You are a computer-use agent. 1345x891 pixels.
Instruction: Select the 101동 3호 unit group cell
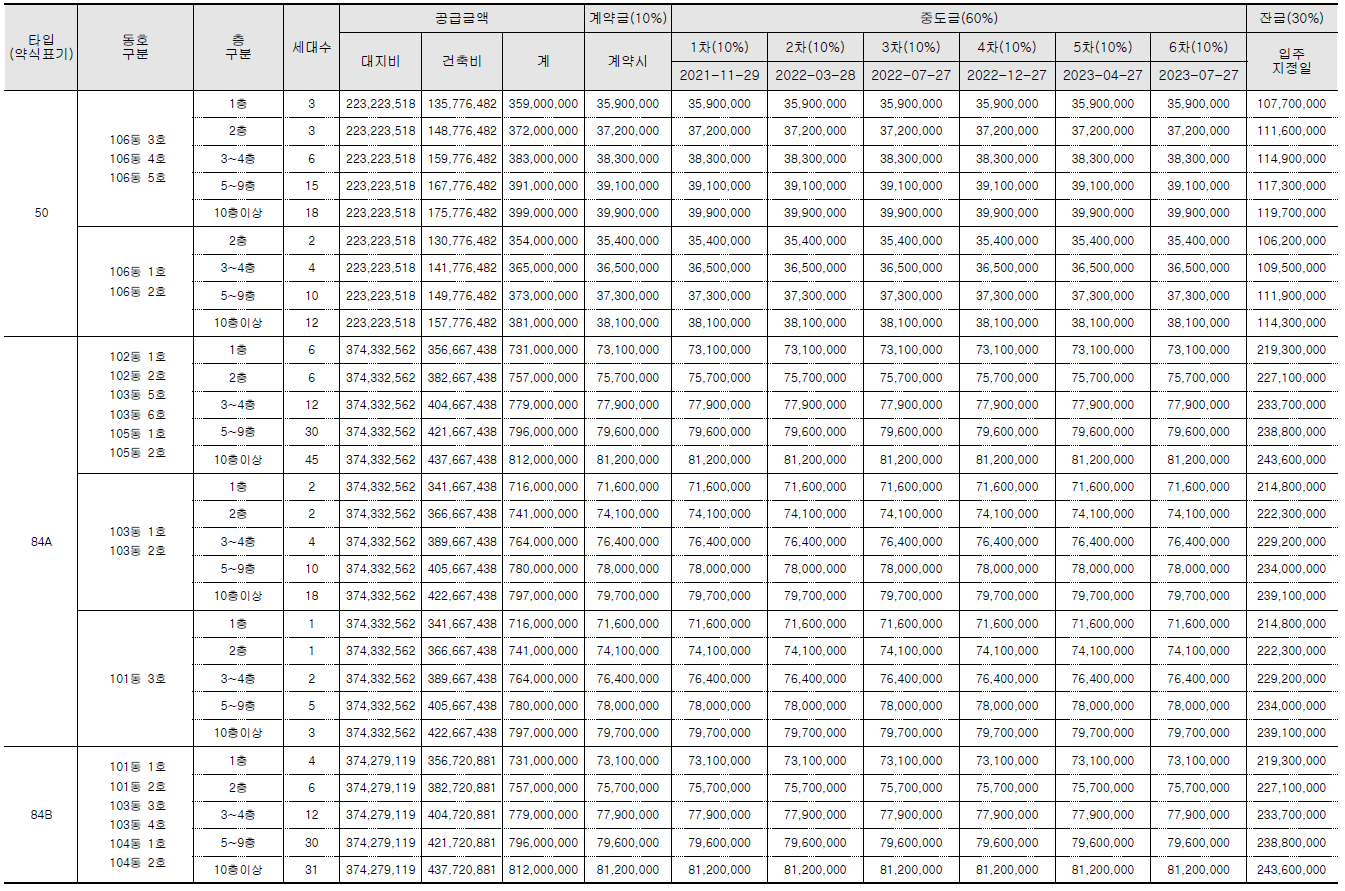136,678
